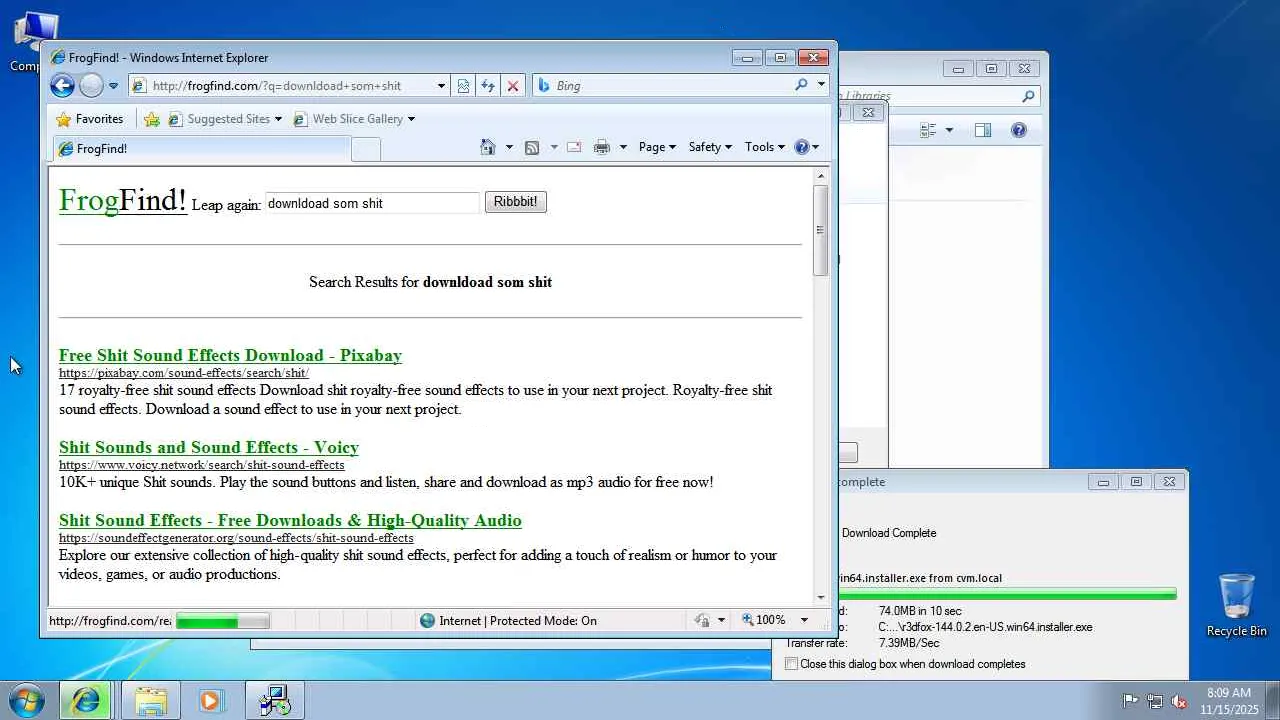Click the RSS Feeds icon
This screenshot has width=1280, height=720.
pos(532,147)
